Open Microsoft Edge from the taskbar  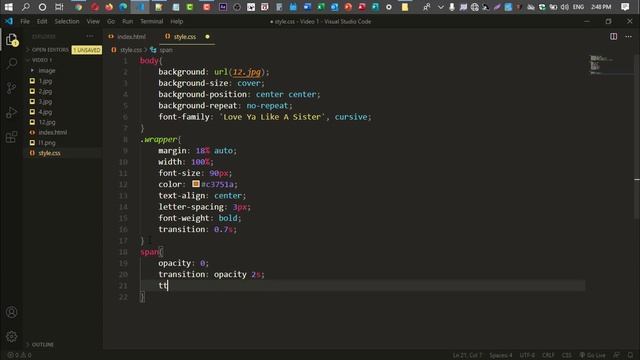pyautogui.click(x=123, y=7)
